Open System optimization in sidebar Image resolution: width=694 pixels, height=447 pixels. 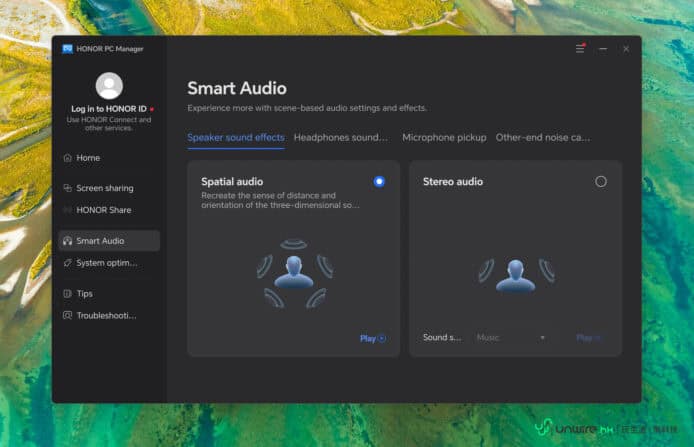point(106,263)
